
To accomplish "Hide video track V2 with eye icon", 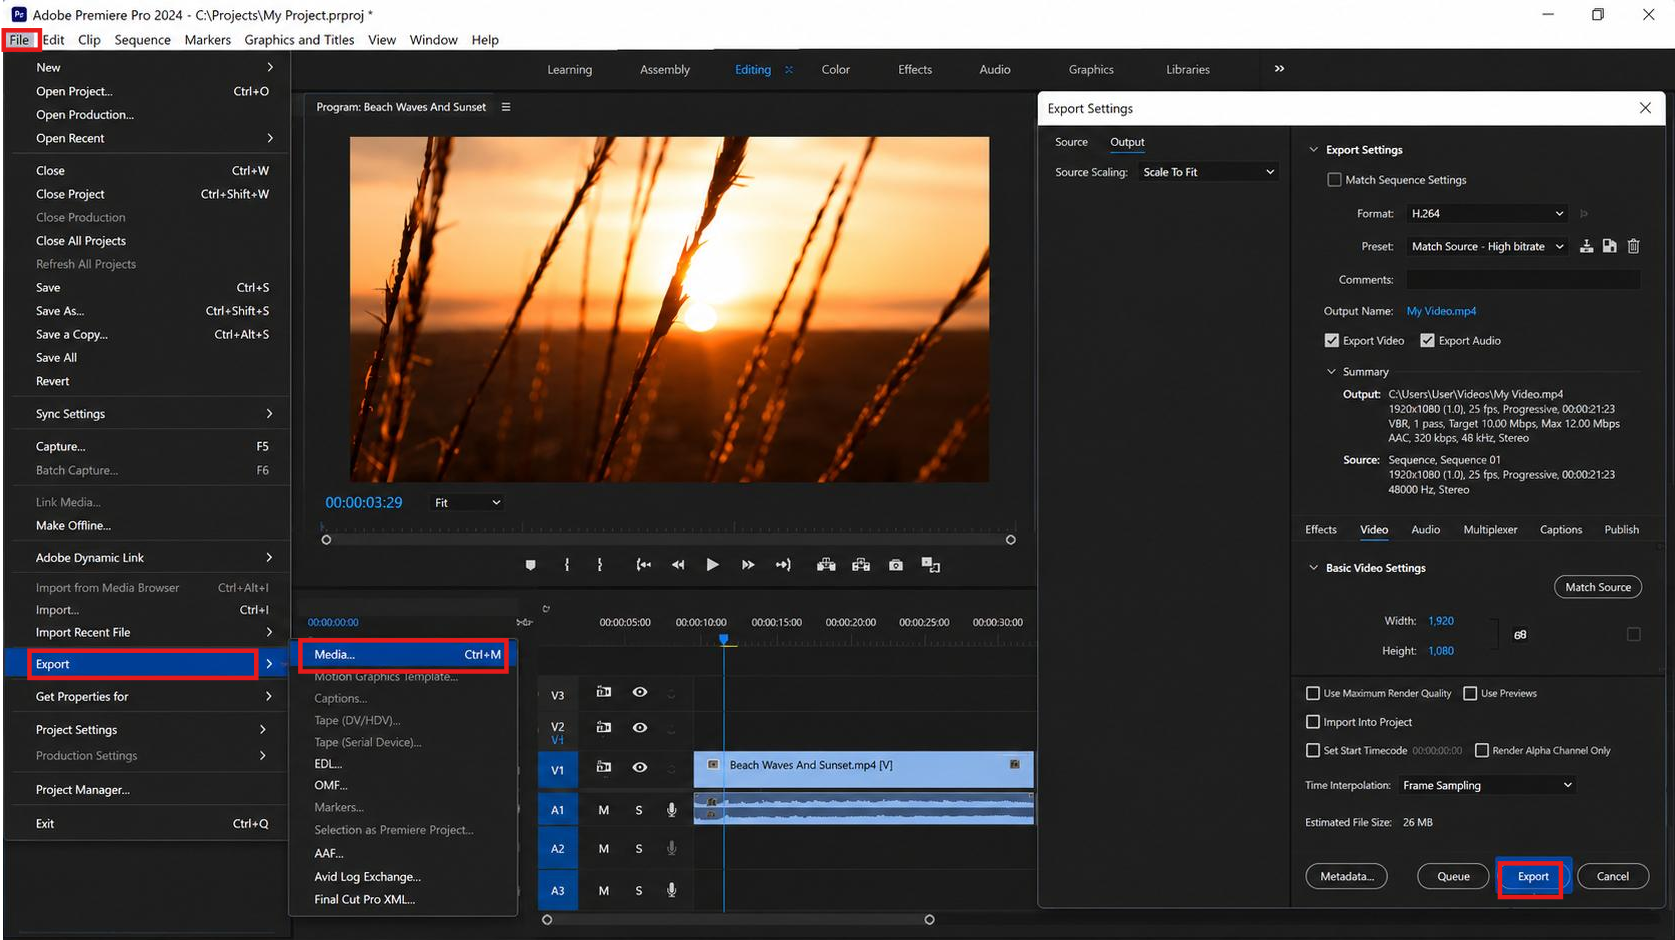I will tap(640, 727).
